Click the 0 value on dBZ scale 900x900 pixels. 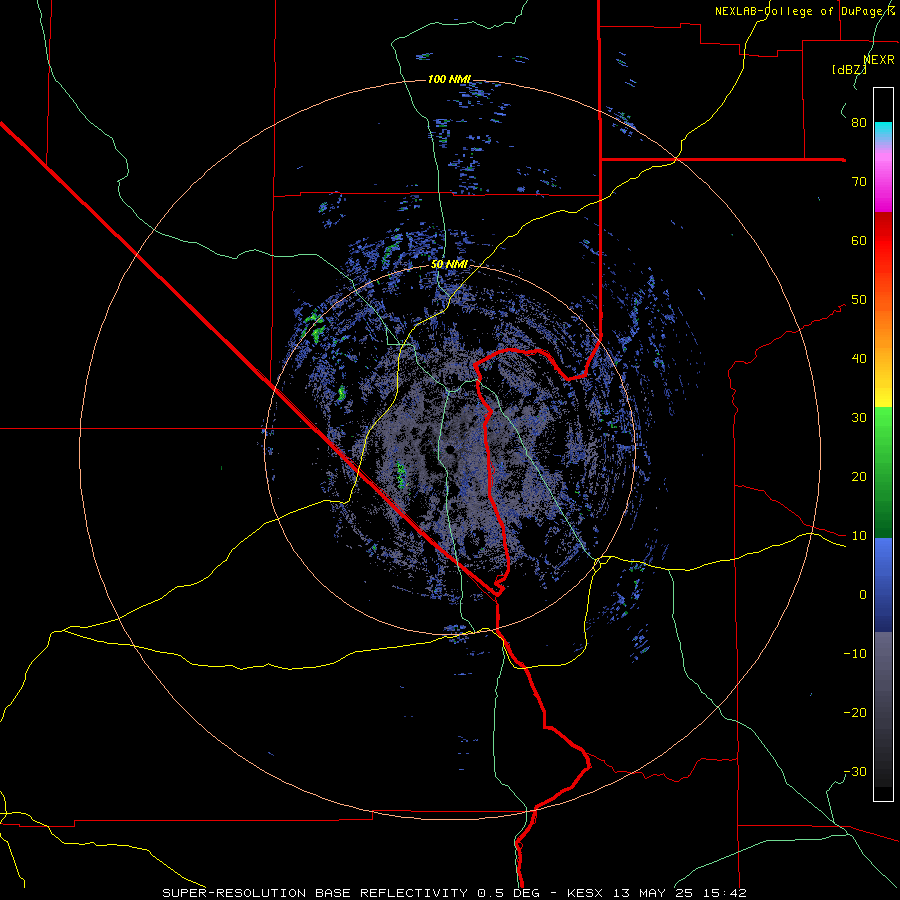(x=863, y=595)
